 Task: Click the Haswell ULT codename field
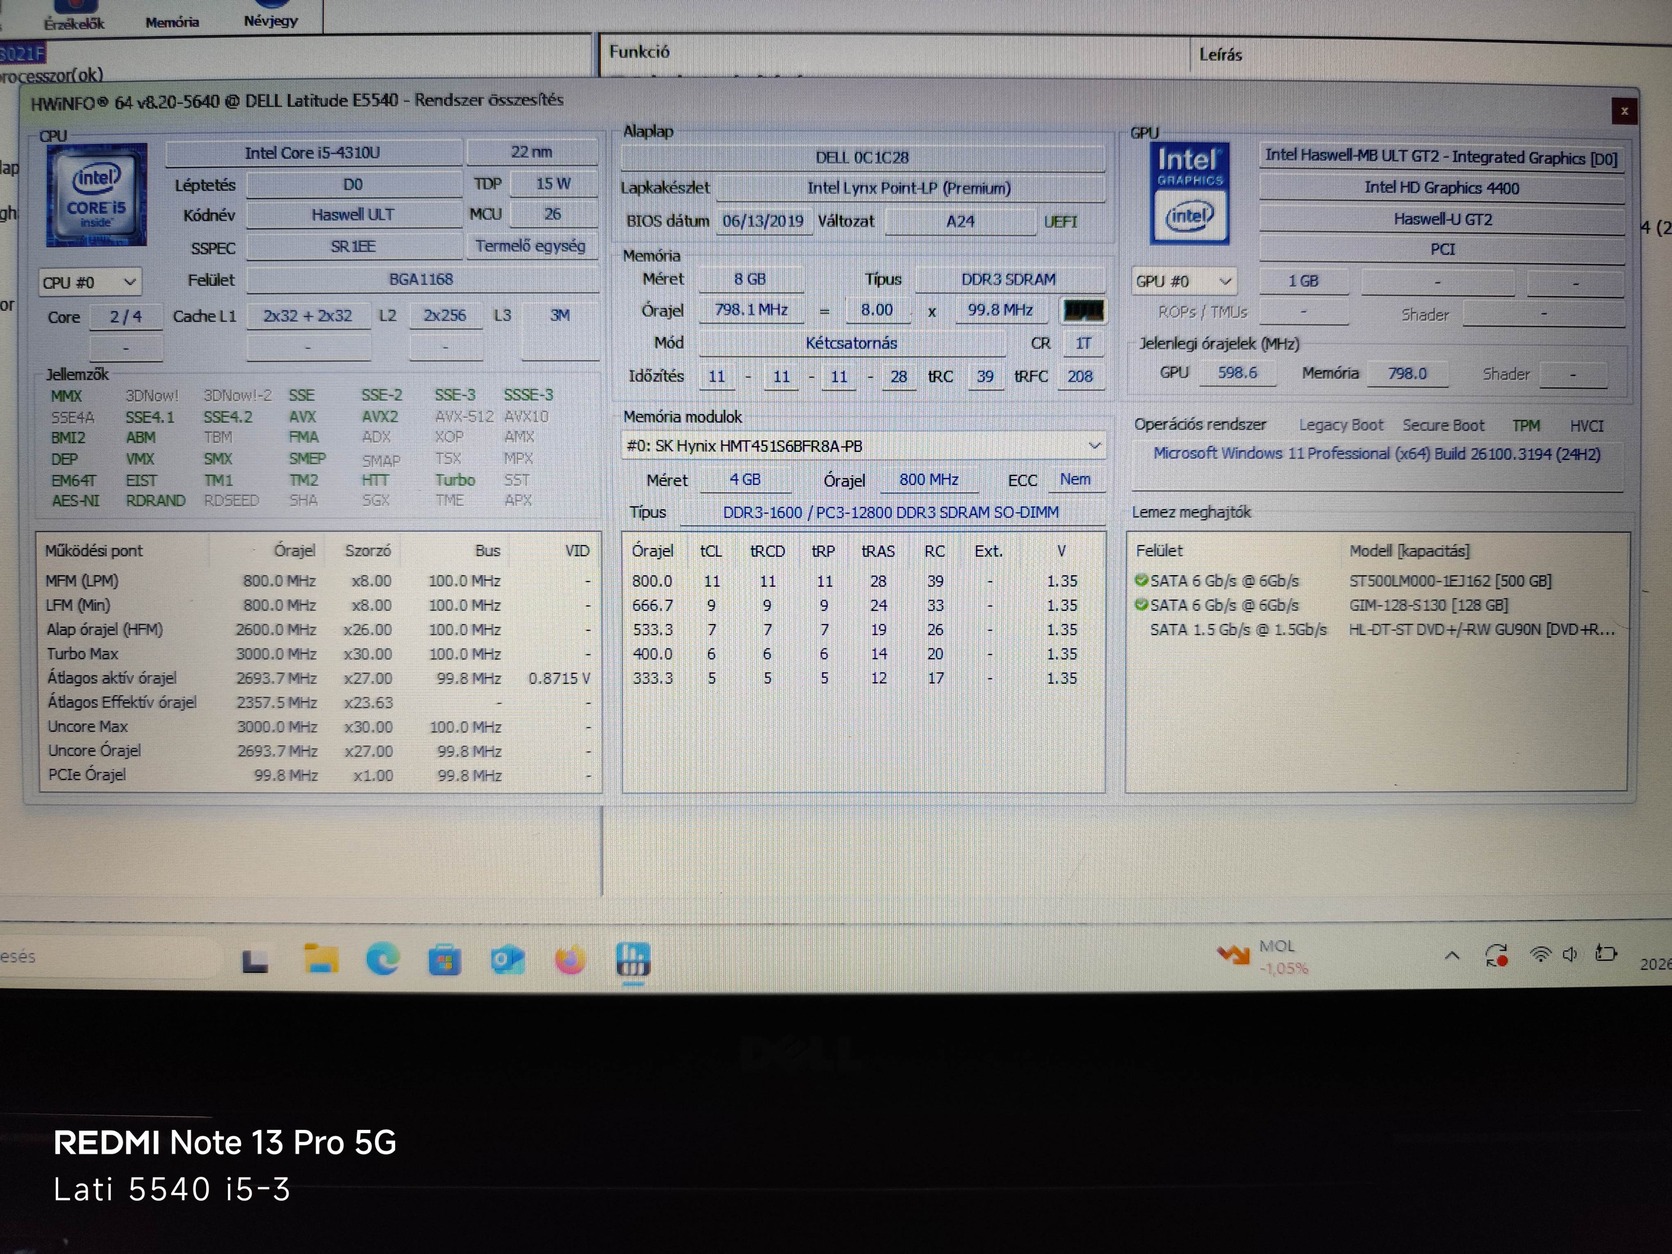pos(353,215)
